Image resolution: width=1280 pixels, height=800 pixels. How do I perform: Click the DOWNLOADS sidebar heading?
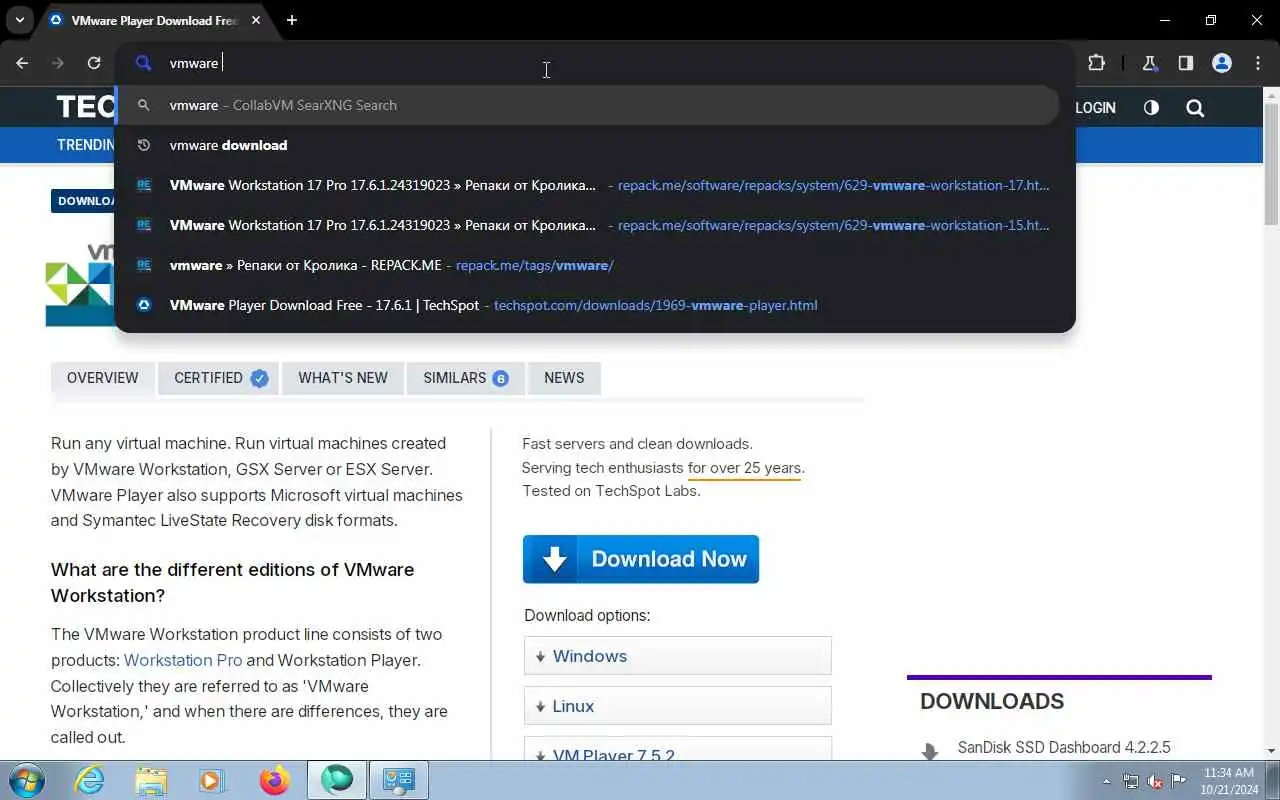[x=992, y=701]
